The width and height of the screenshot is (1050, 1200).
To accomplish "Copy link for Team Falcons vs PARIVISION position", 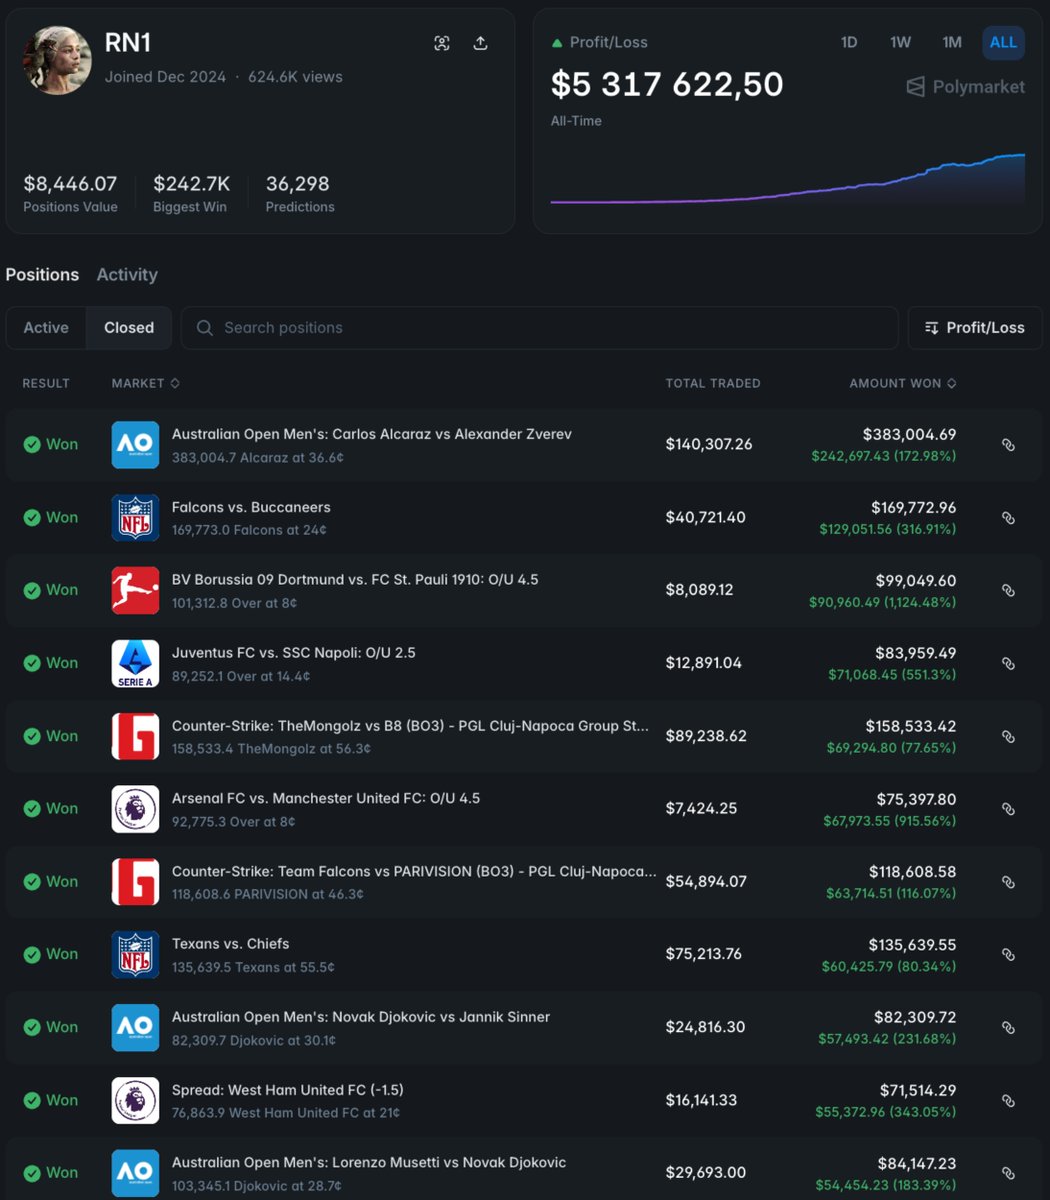I will tap(1008, 882).
